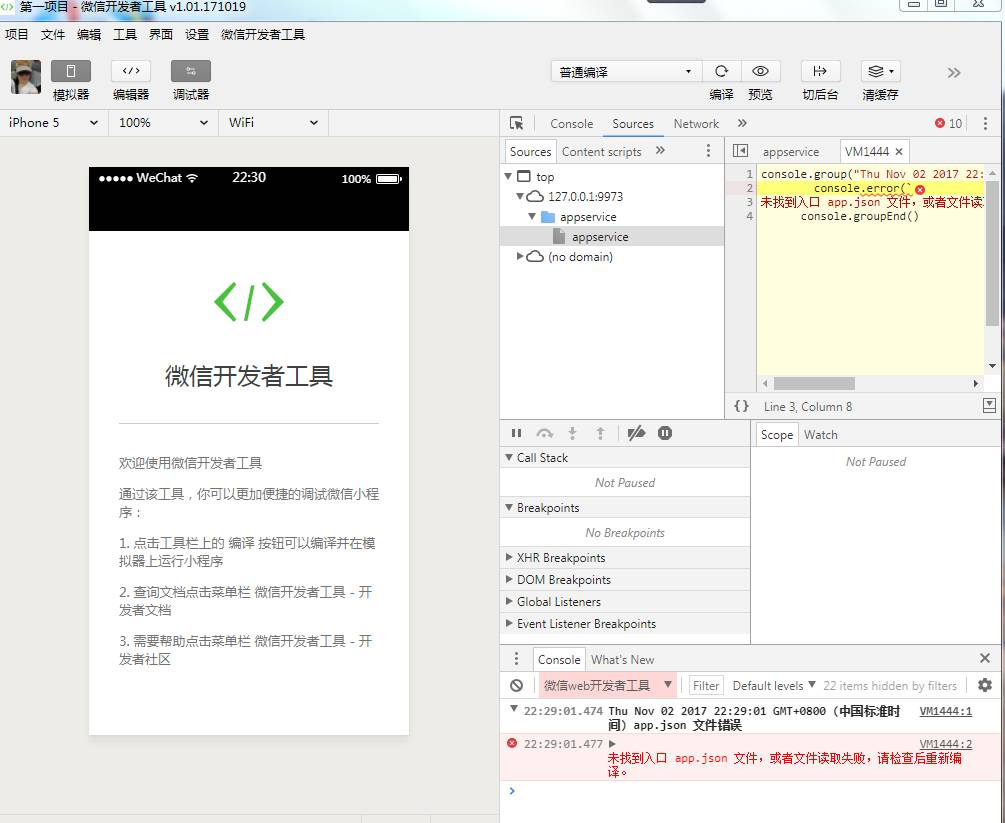The image size is (1005, 823).
Task: Open the 设置 menu
Action: click(x=197, y=35)
